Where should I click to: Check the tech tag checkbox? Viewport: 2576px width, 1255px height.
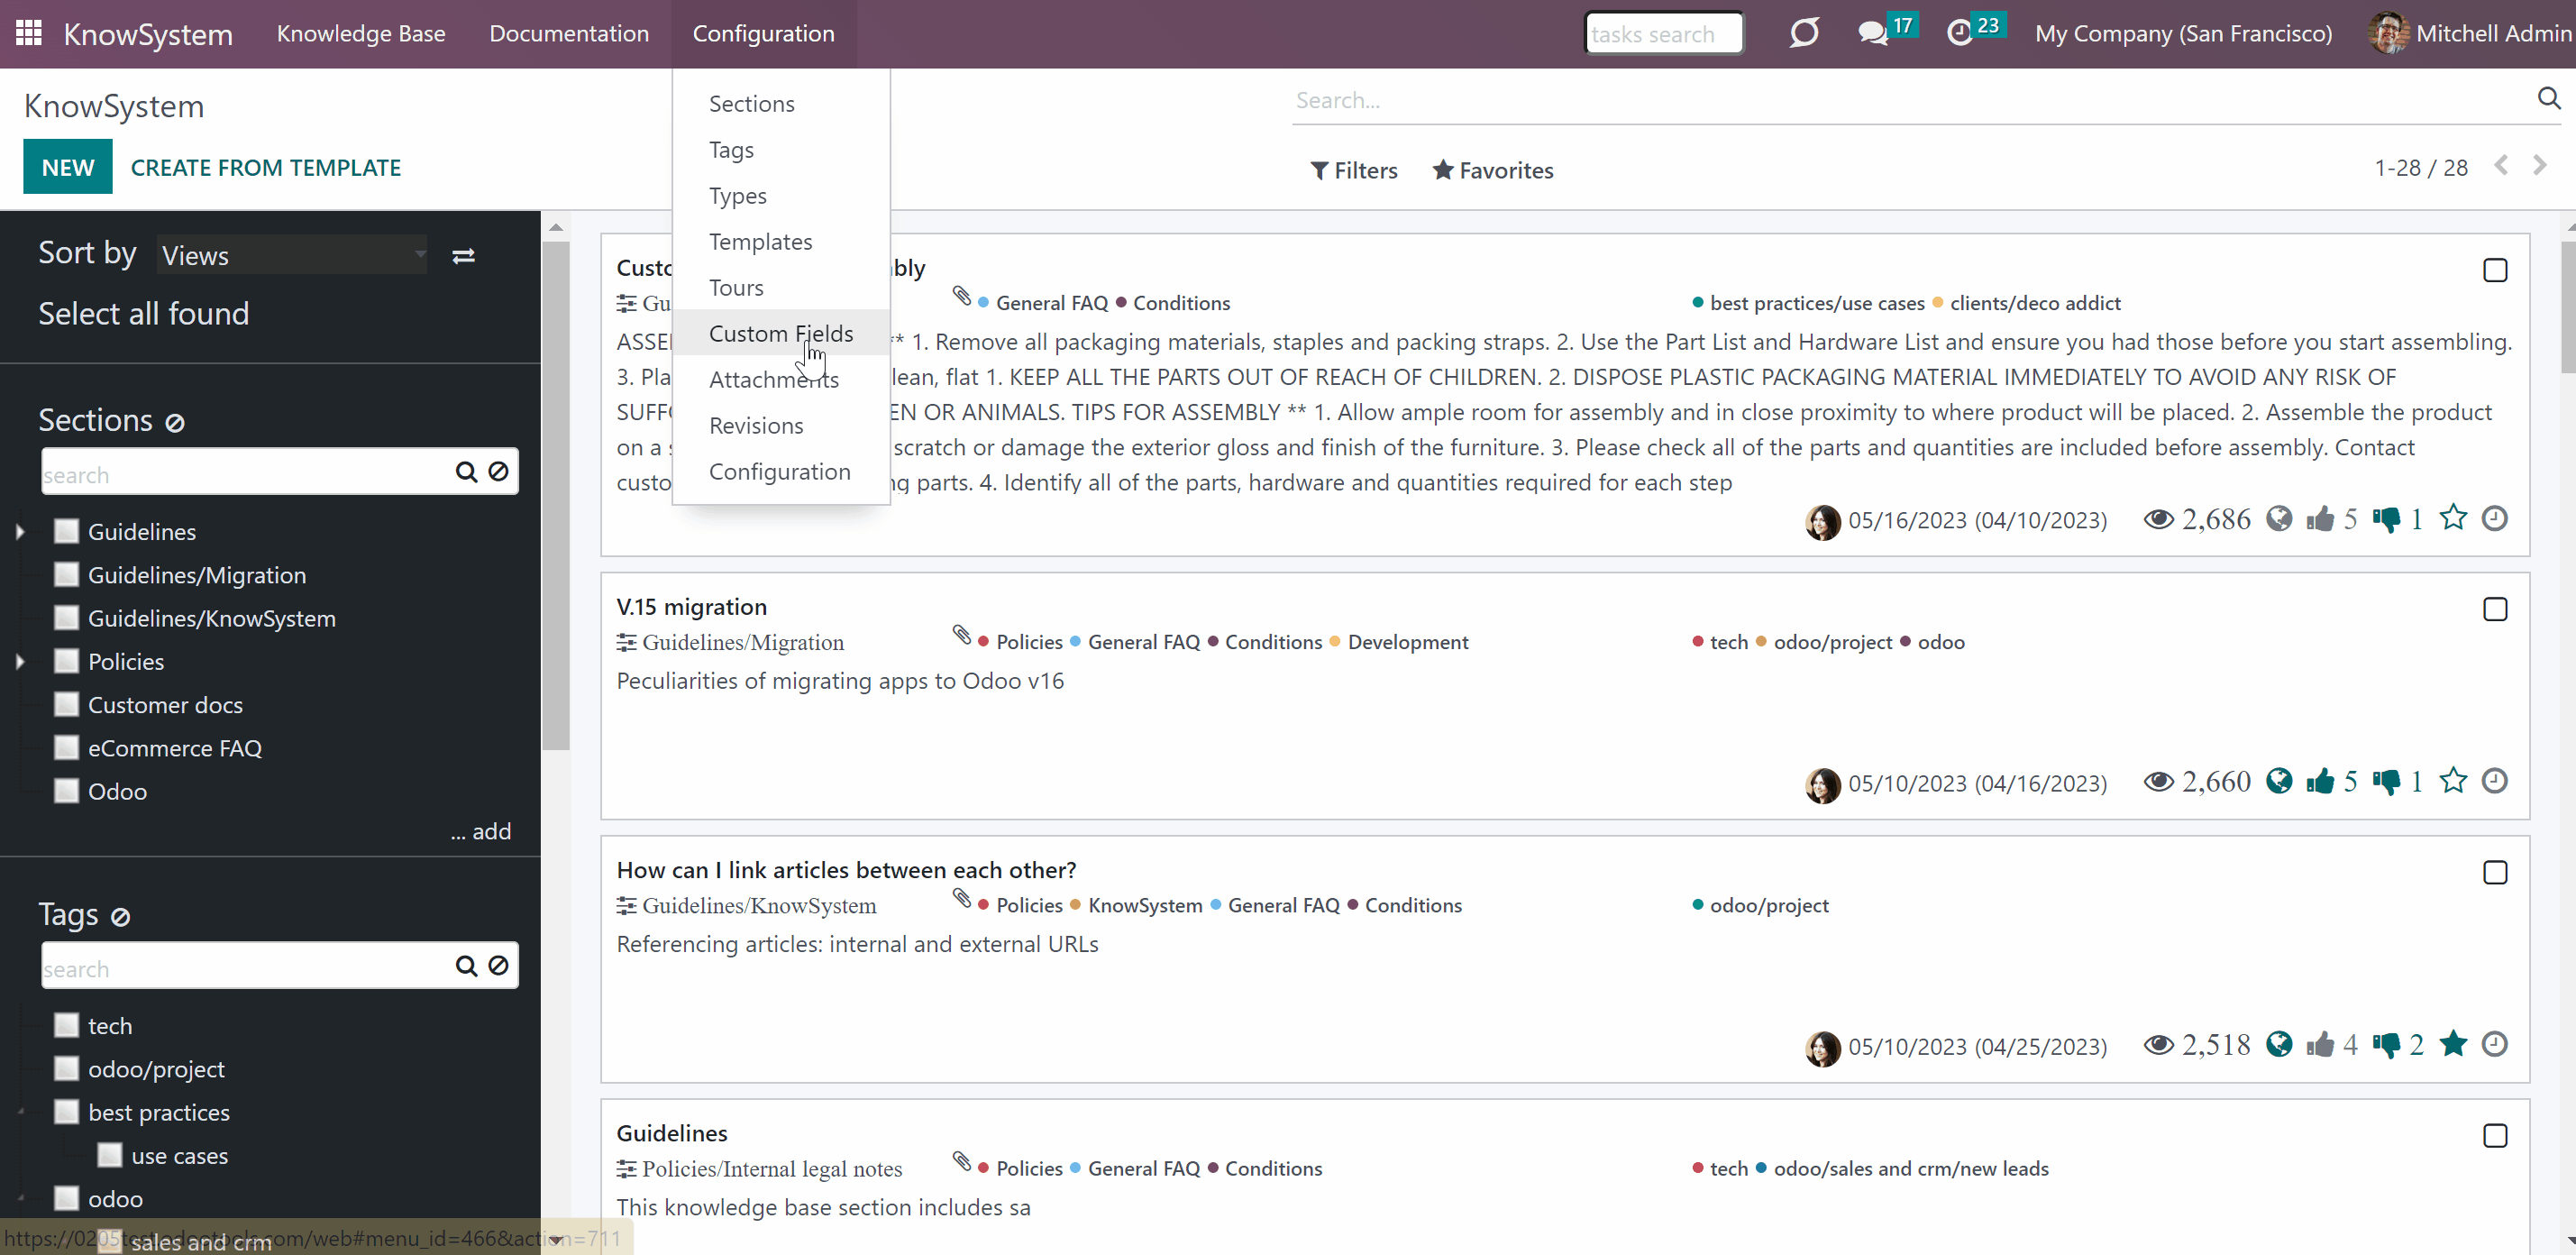pyautogui.click(x=66, y=1025)
